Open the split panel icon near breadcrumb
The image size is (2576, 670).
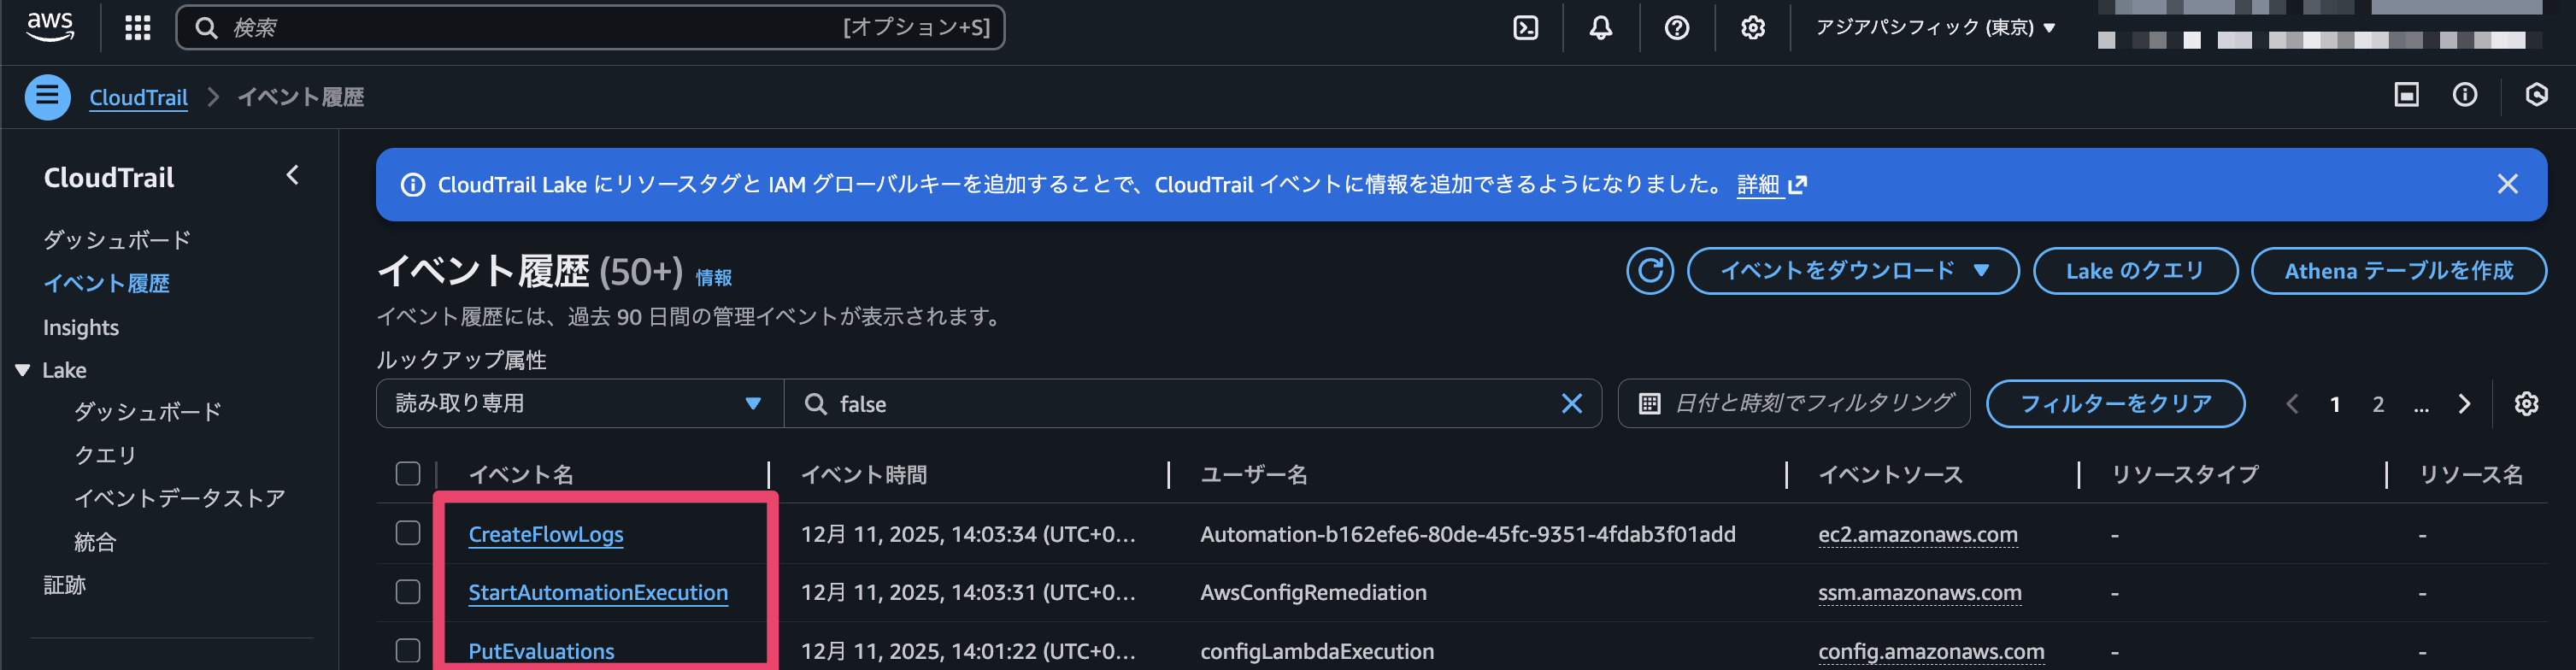click(2406, 95)
